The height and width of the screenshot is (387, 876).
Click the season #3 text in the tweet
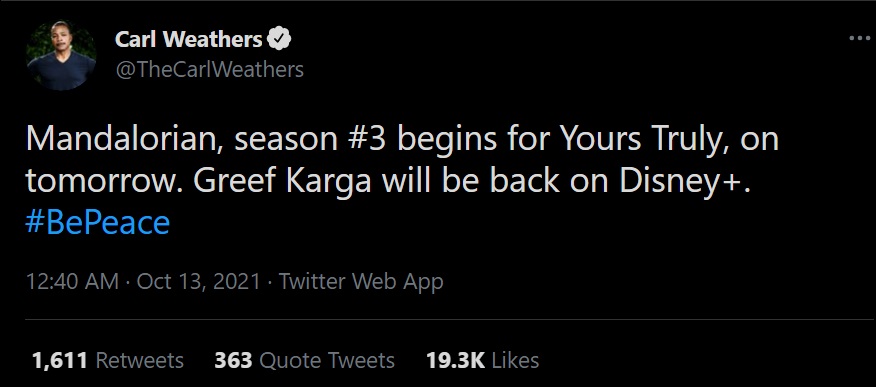(x=310, y=140)
